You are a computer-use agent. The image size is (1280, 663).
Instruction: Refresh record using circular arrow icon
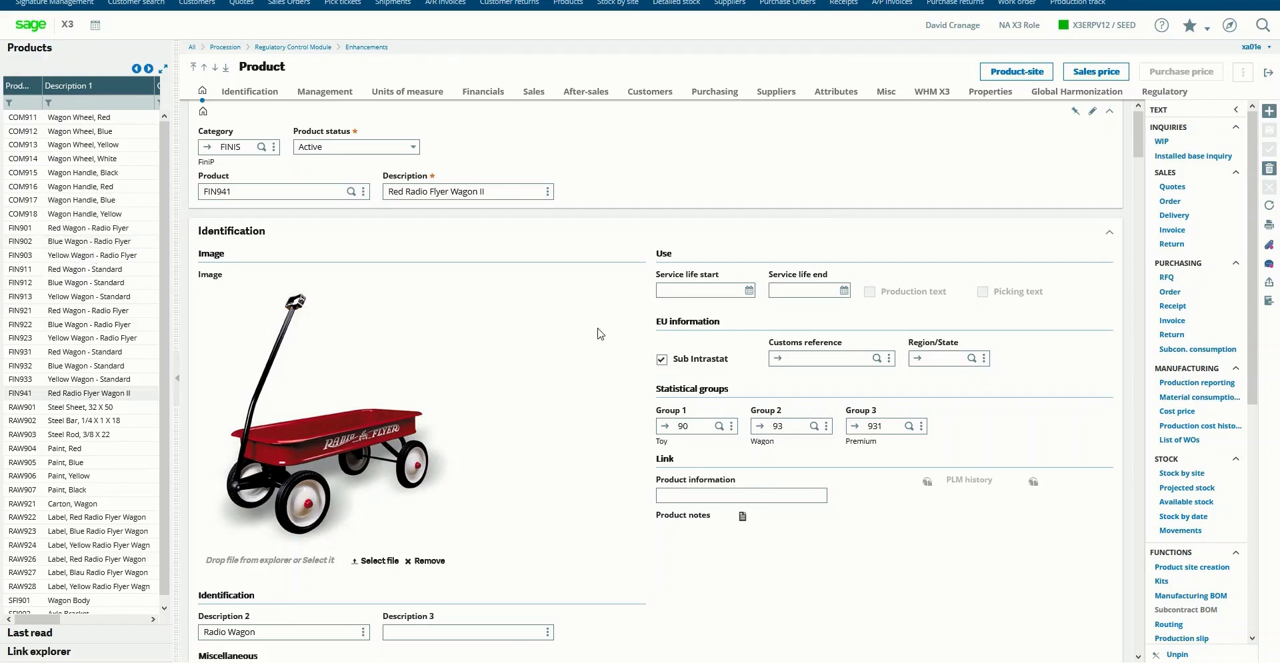1269,205
